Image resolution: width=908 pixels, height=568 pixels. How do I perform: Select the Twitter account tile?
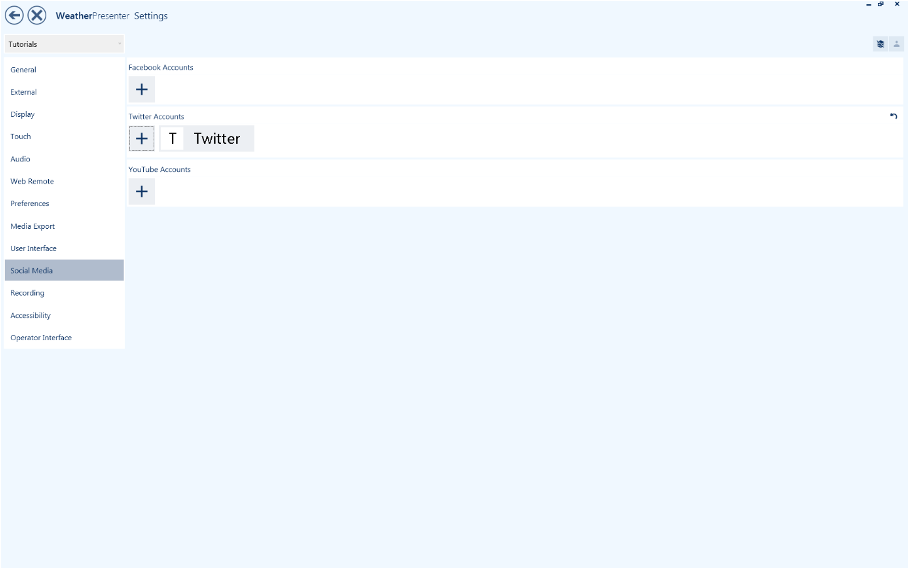tap(207, 139)
